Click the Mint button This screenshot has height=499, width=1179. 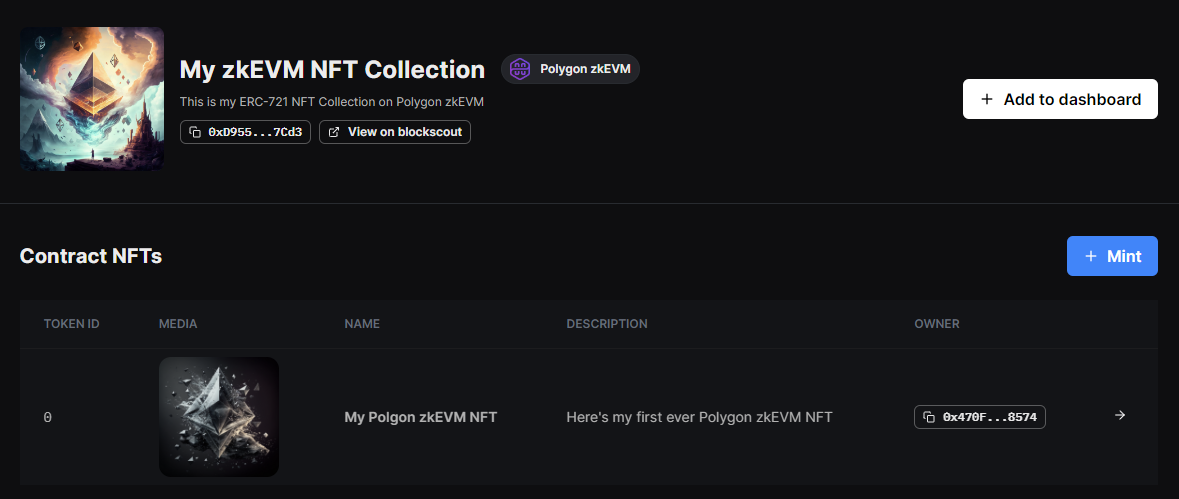(1112, 256)
